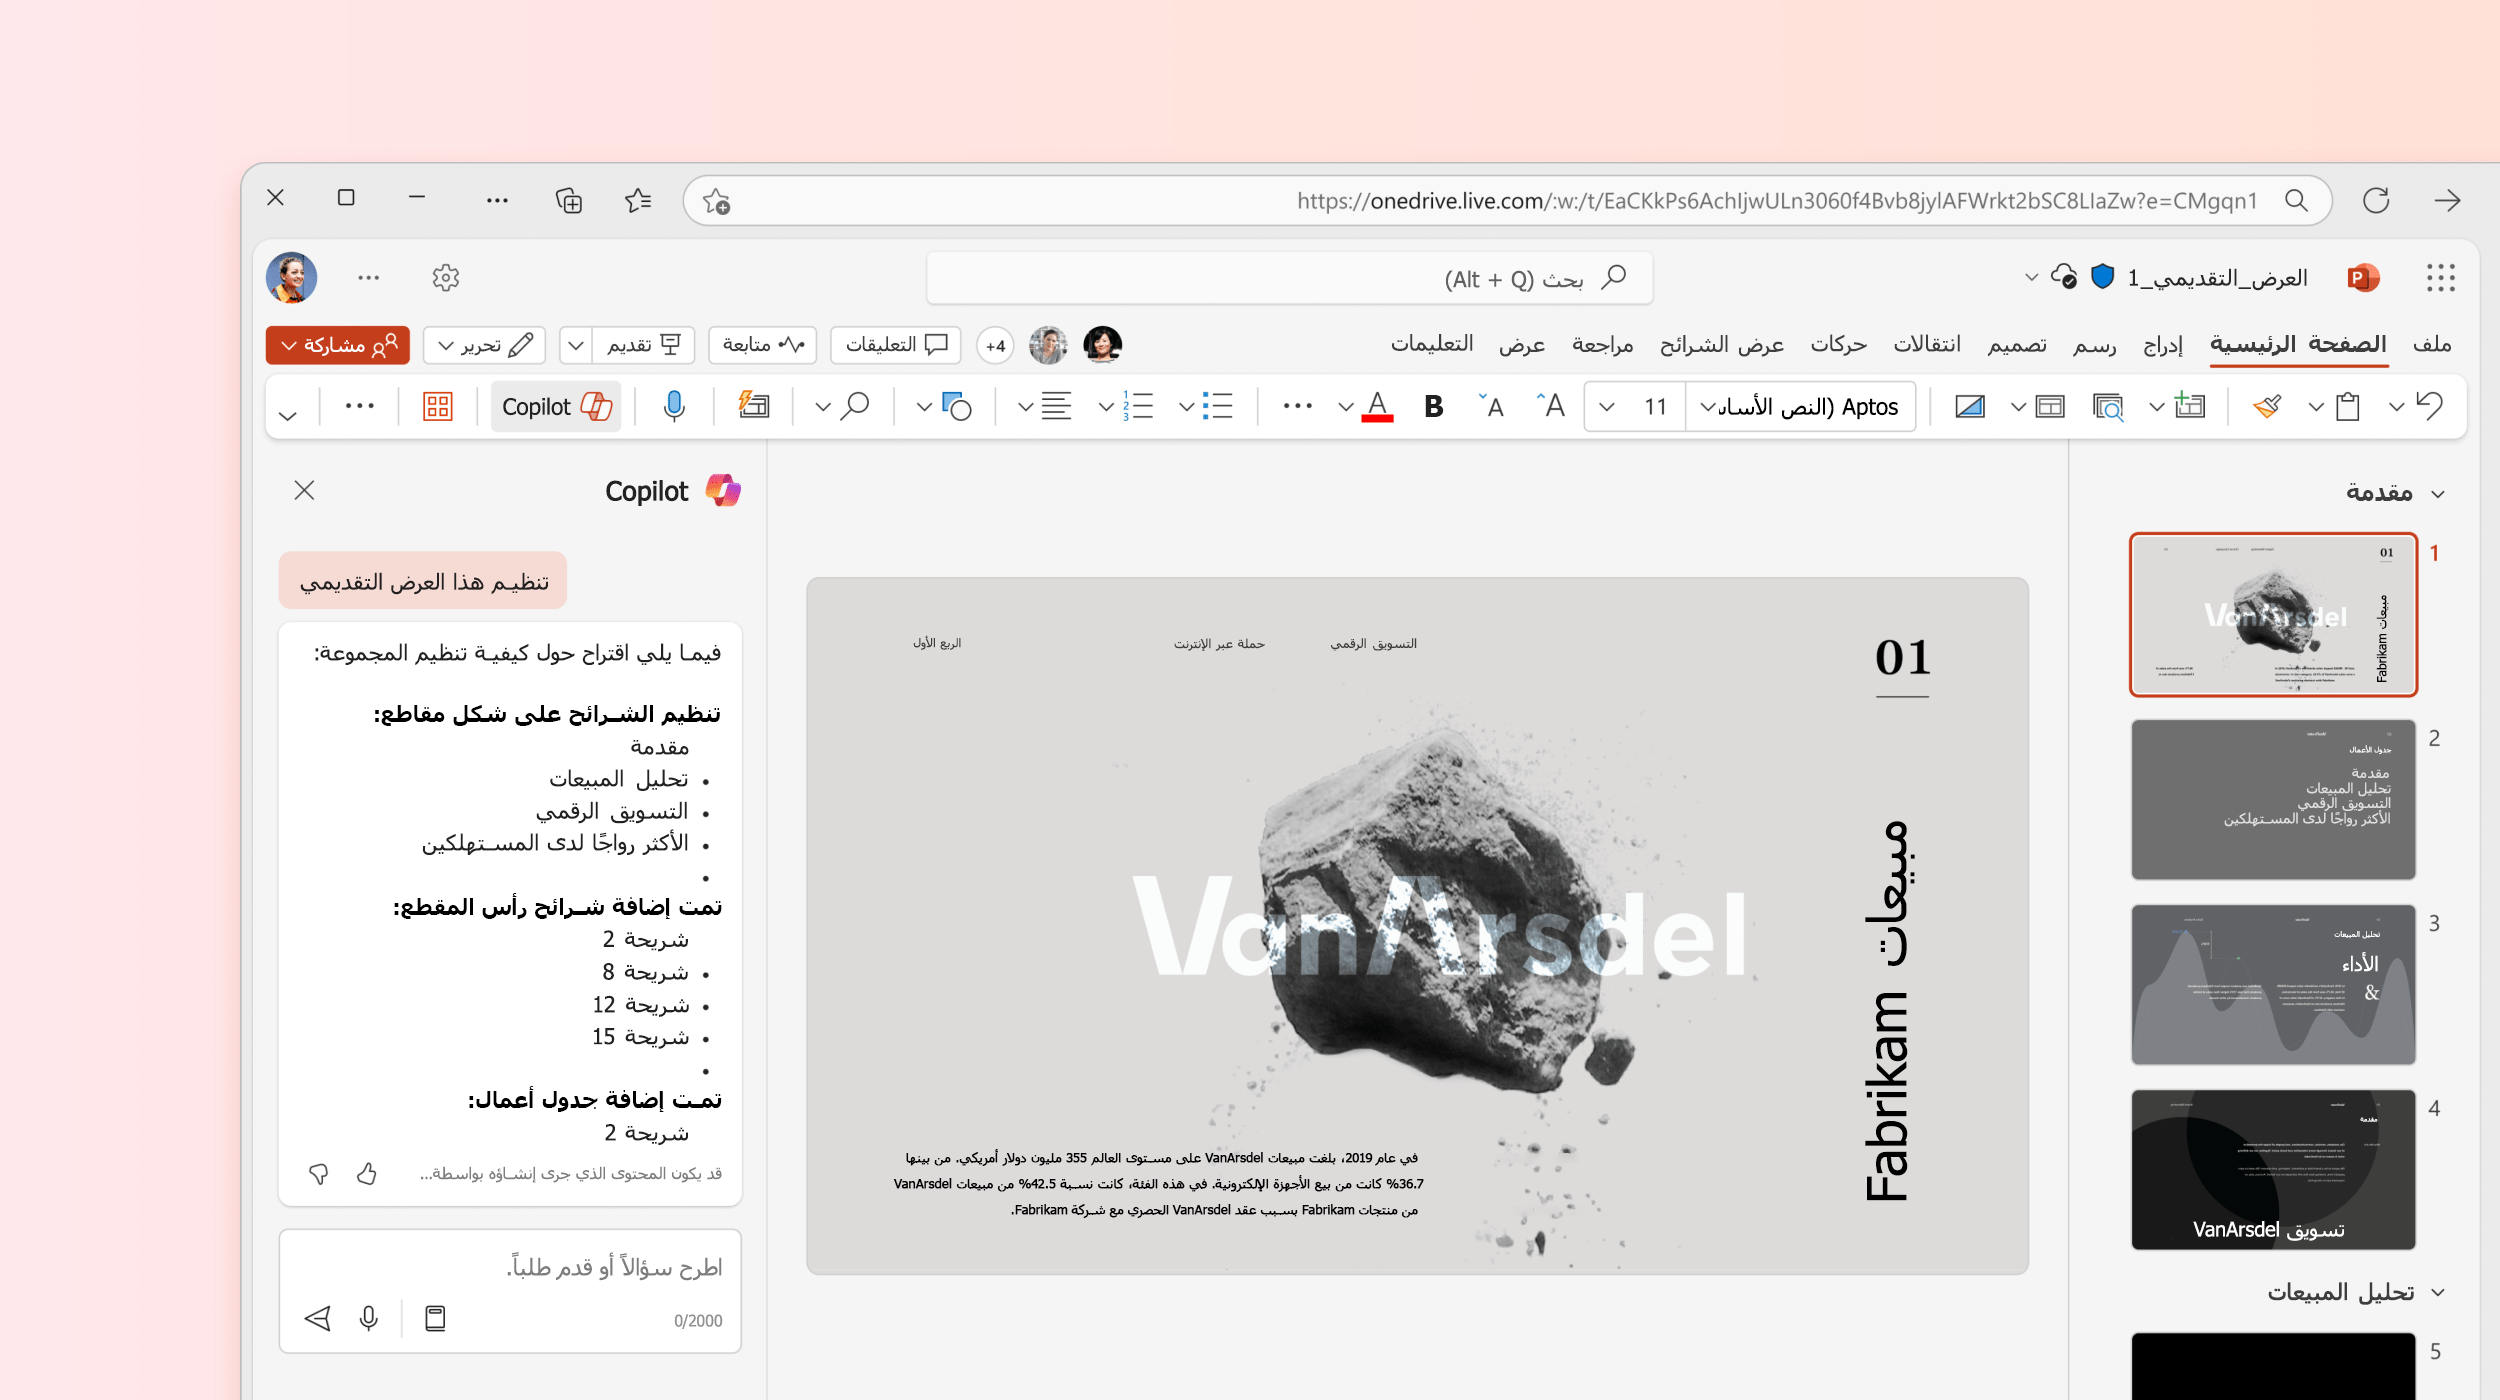Open the تقديم presentation options dropdown arrow
Screen dimensions: 2500x1400
coord(576,346)
